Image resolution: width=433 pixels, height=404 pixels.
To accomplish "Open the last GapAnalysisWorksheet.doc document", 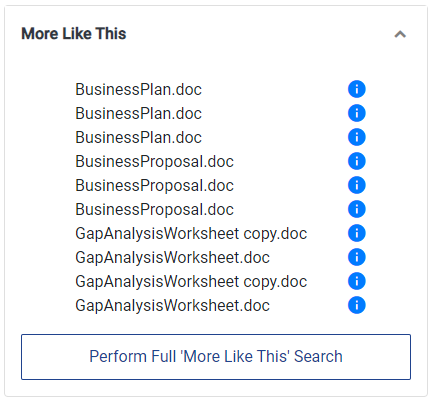I will (x=172, y=306).
